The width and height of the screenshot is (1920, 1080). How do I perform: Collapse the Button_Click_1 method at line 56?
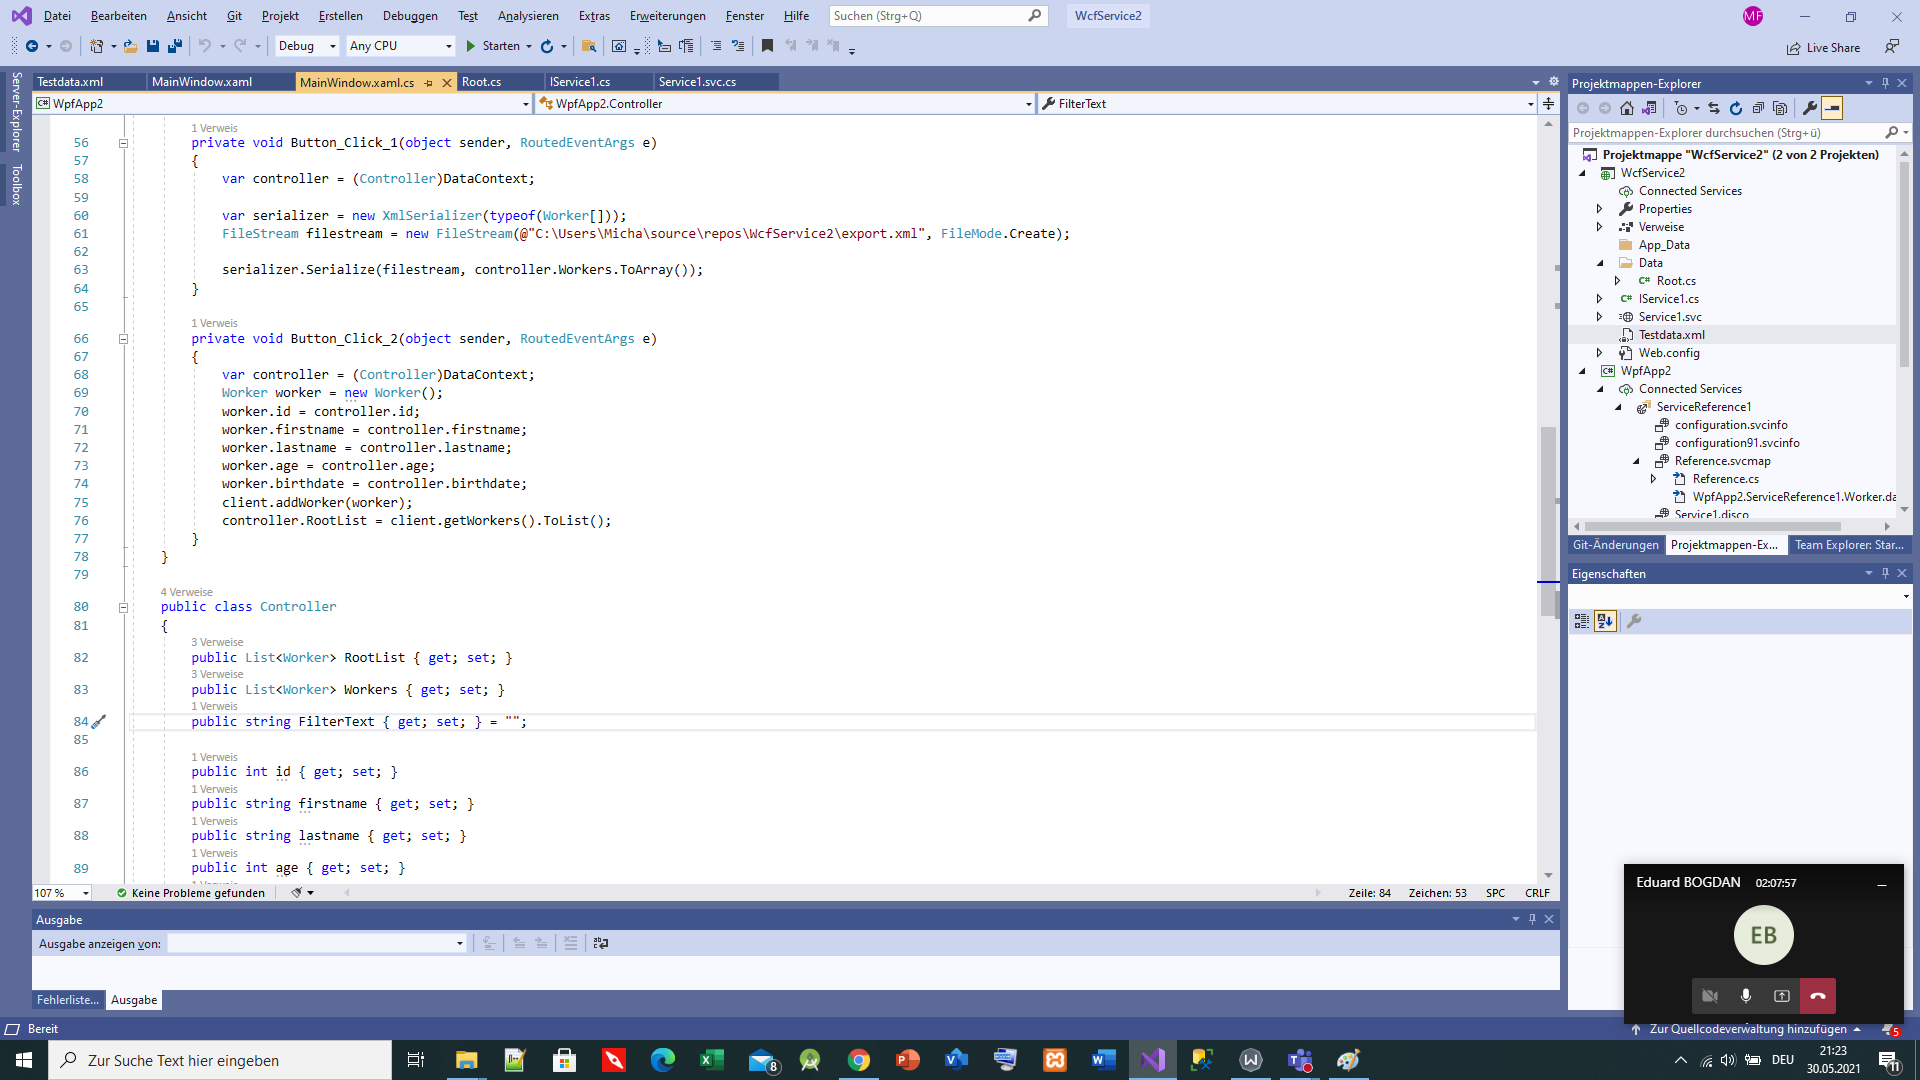click(123, 144)
